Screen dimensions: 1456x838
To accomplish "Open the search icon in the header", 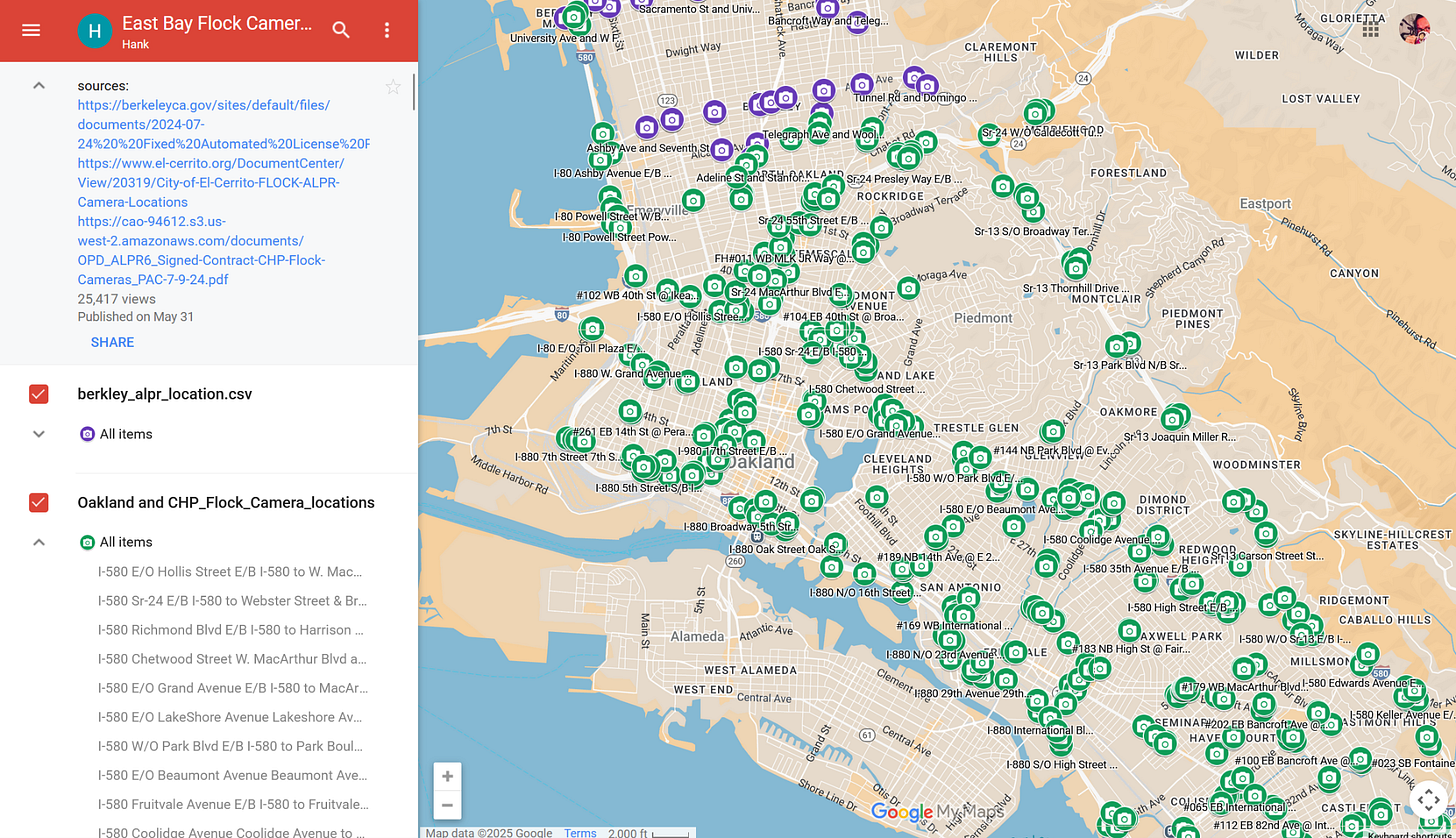I will (340, 30).
